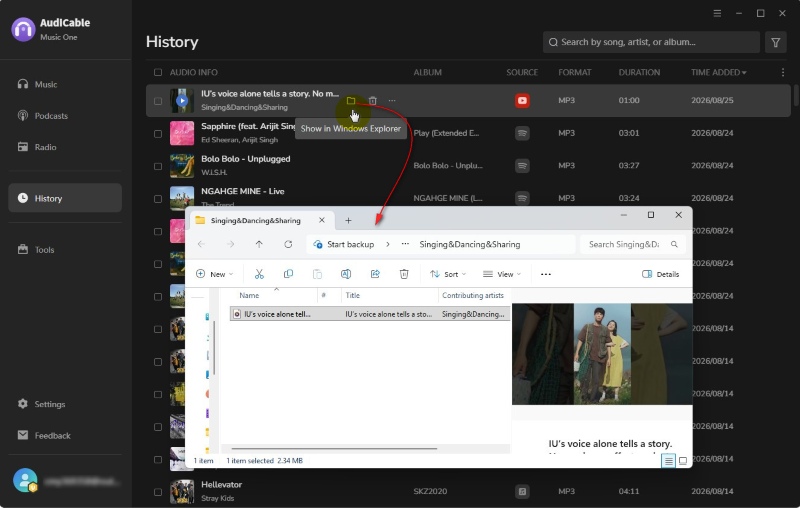Viewport: 800px width, 508px height.
Task: Refresh the Explorer folder
Action: (288, 244)
